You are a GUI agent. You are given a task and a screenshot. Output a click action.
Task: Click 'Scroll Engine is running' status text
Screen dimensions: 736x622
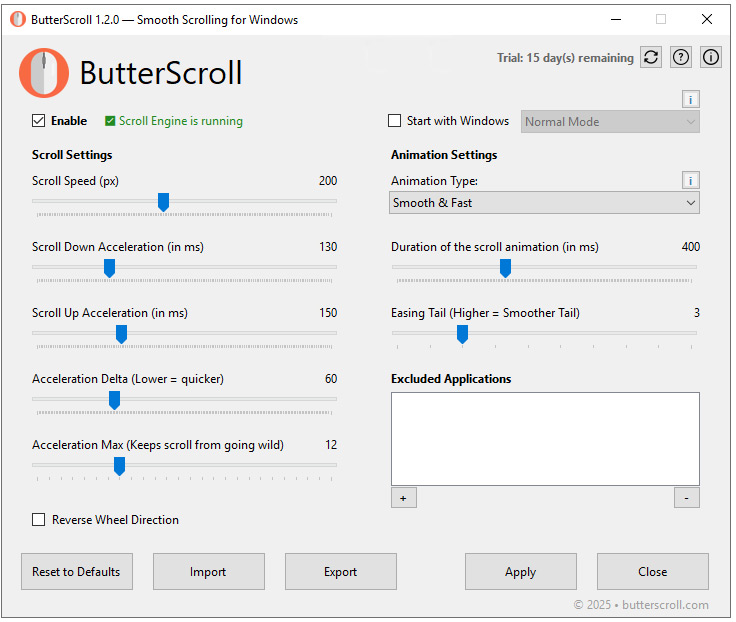pos(181,121)
